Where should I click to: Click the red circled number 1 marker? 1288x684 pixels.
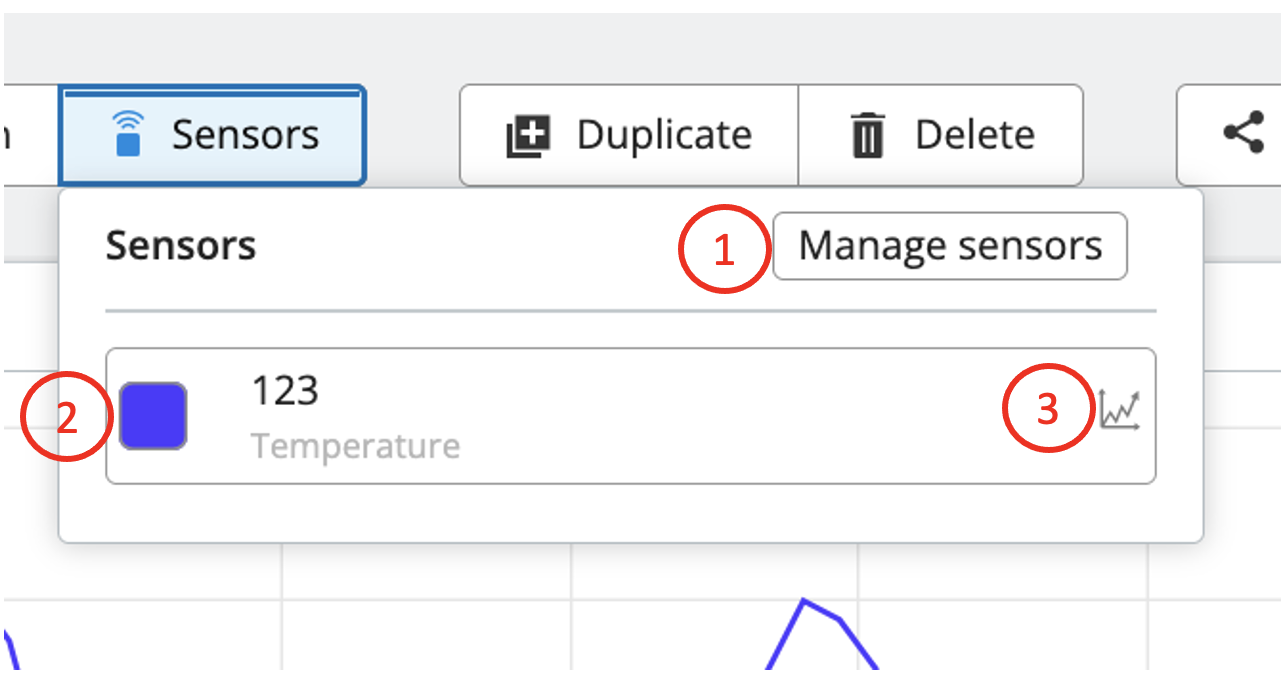pyautogui.click(x=724, y=248)
